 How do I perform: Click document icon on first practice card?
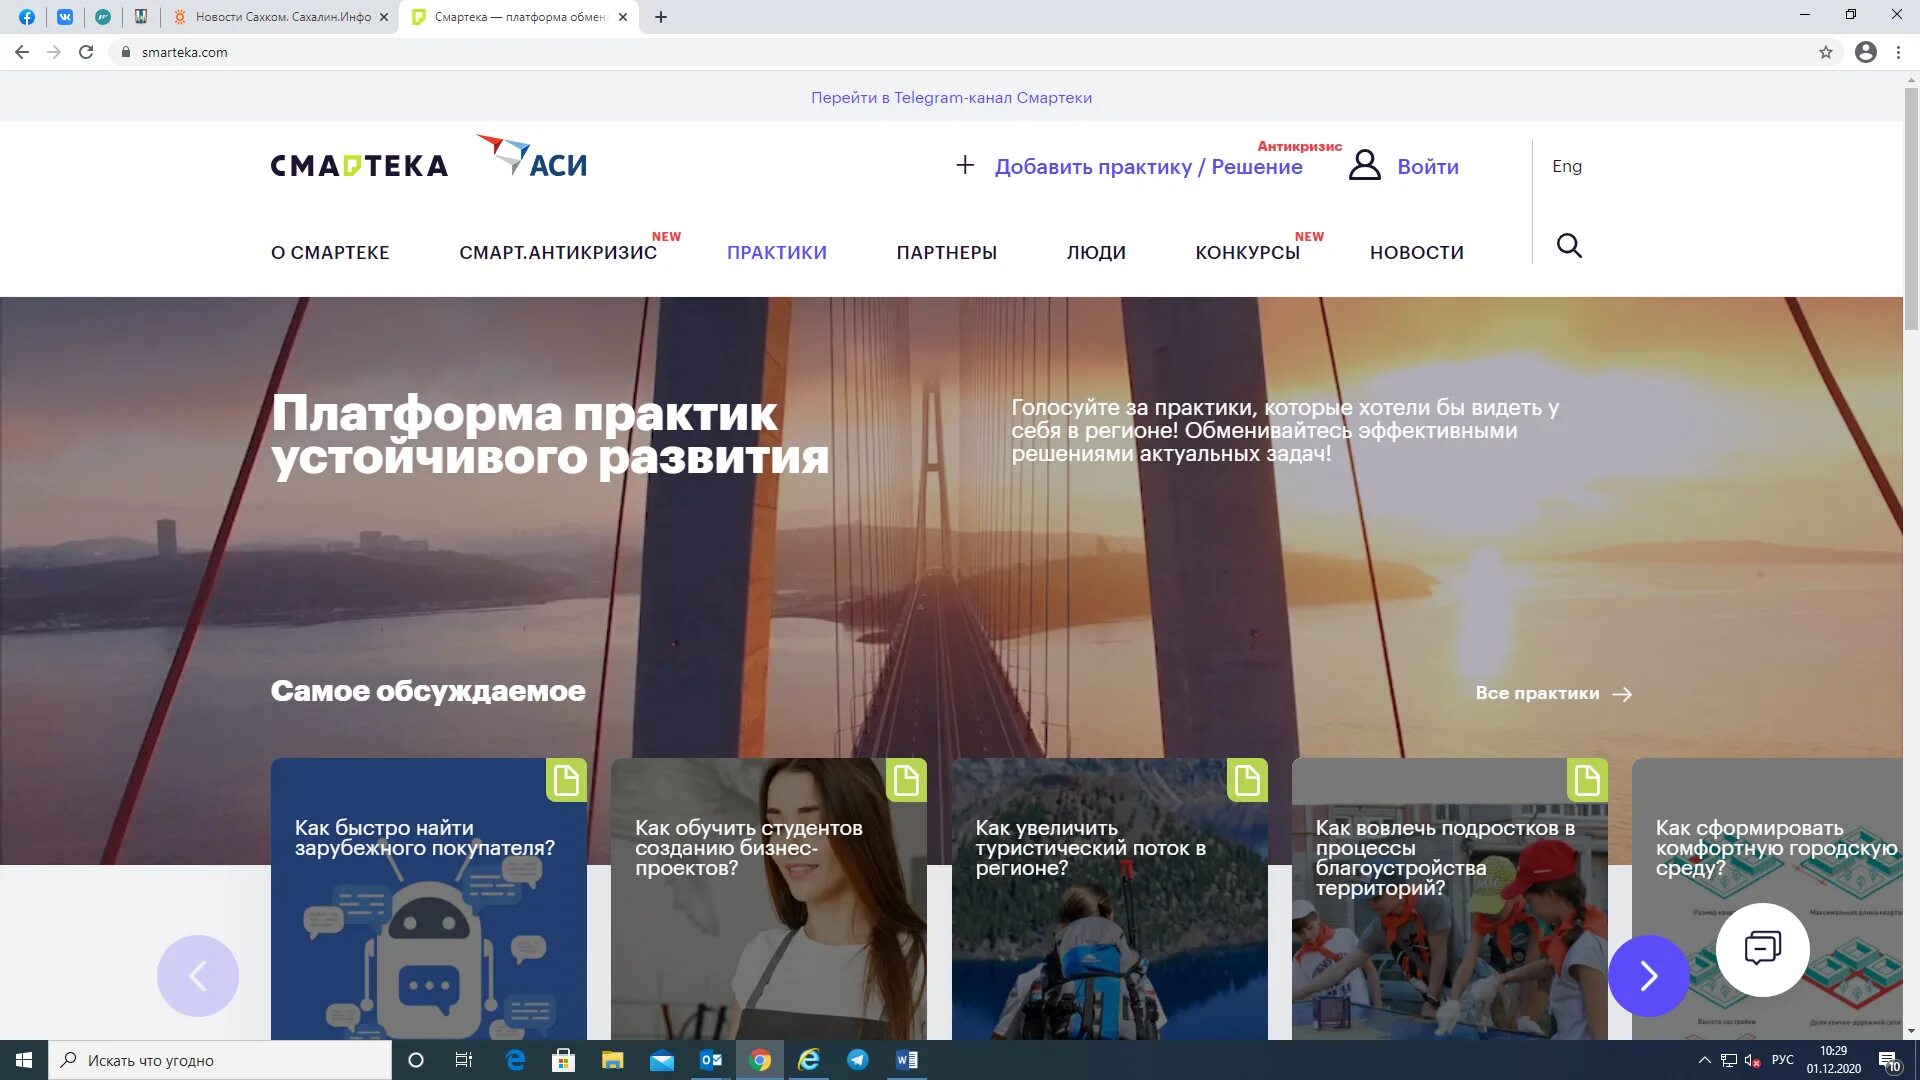(x=566, y=780)
